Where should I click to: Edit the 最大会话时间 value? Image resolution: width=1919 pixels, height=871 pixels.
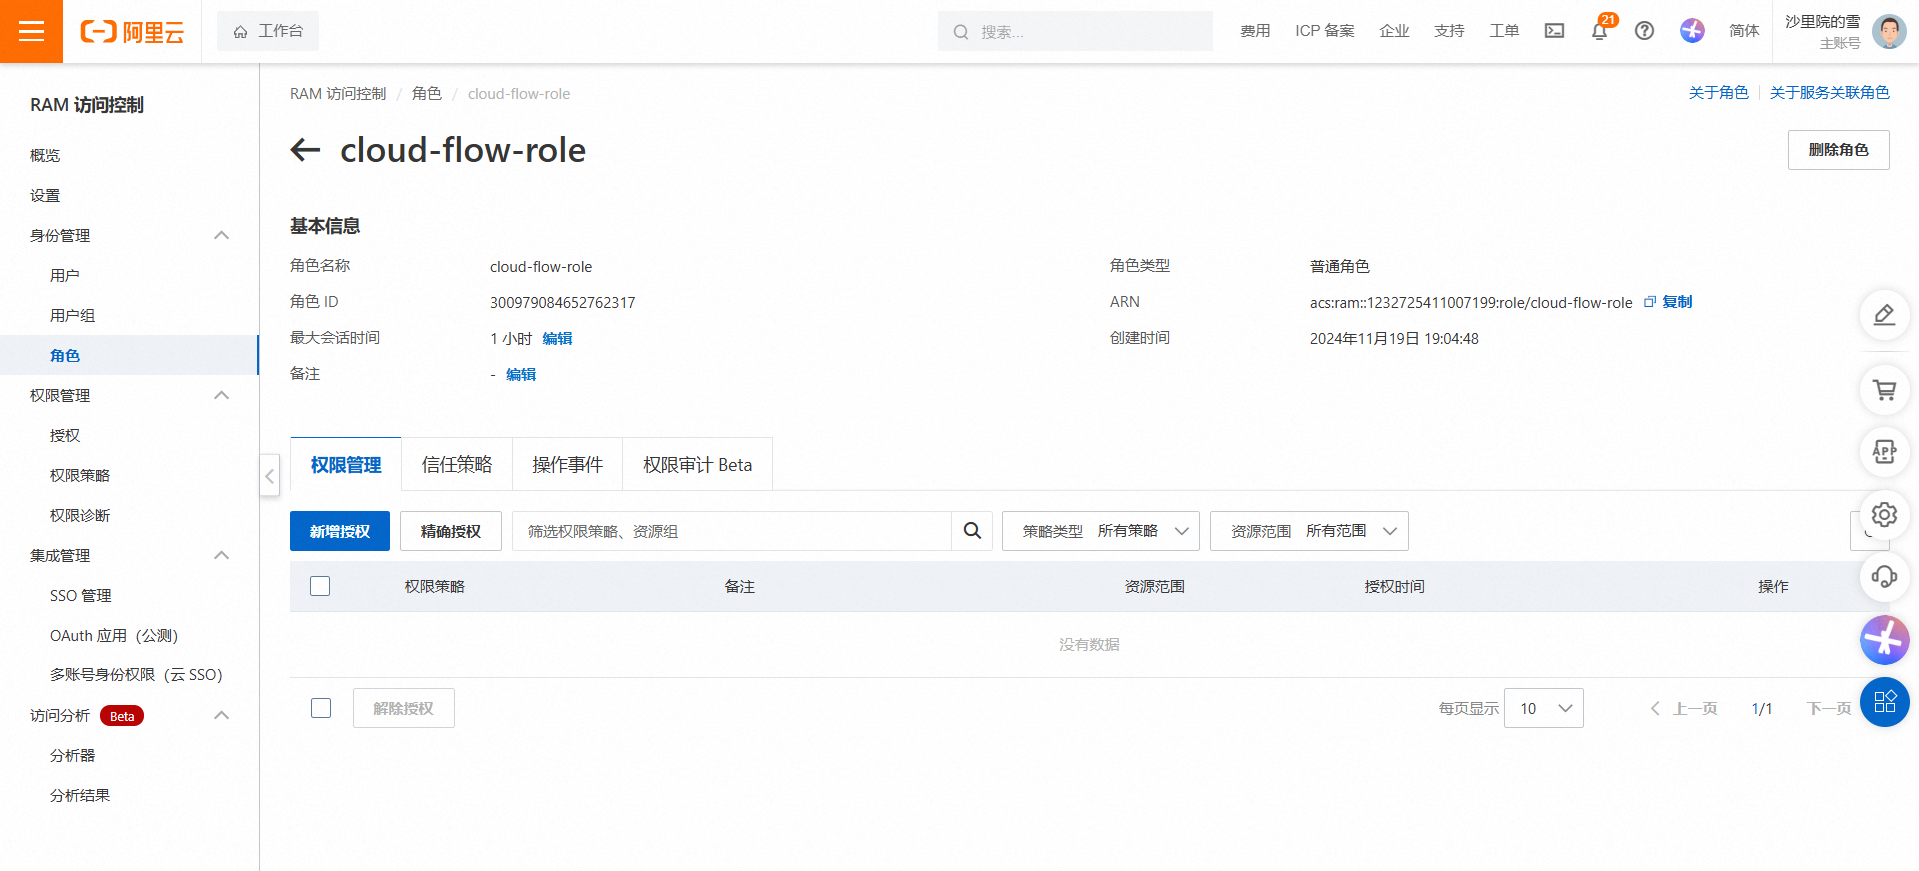coord(557,338)
